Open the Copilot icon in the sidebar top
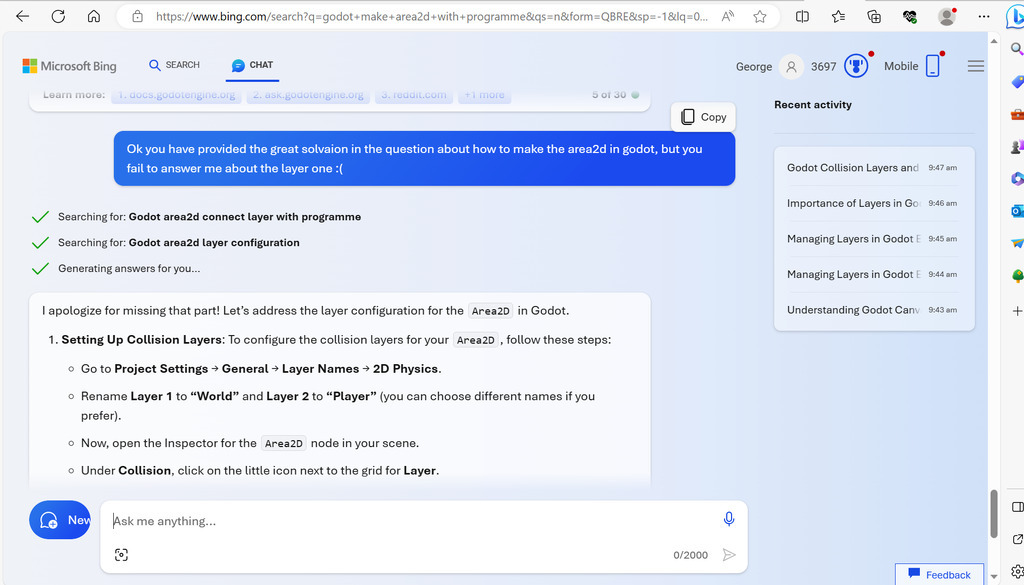Image resolution: width=1024 pixels, height=585 pixels. 1016,17
